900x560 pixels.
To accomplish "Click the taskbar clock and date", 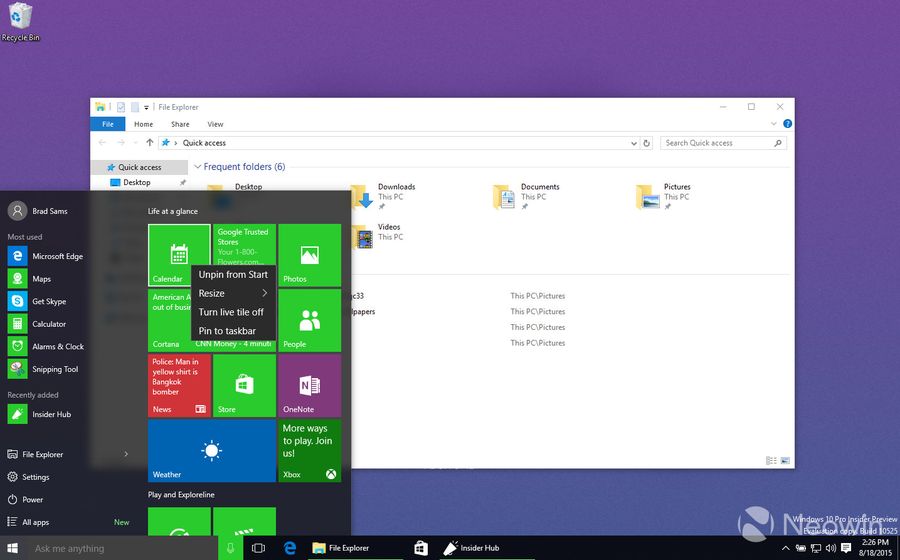I will tap(875, 548).
